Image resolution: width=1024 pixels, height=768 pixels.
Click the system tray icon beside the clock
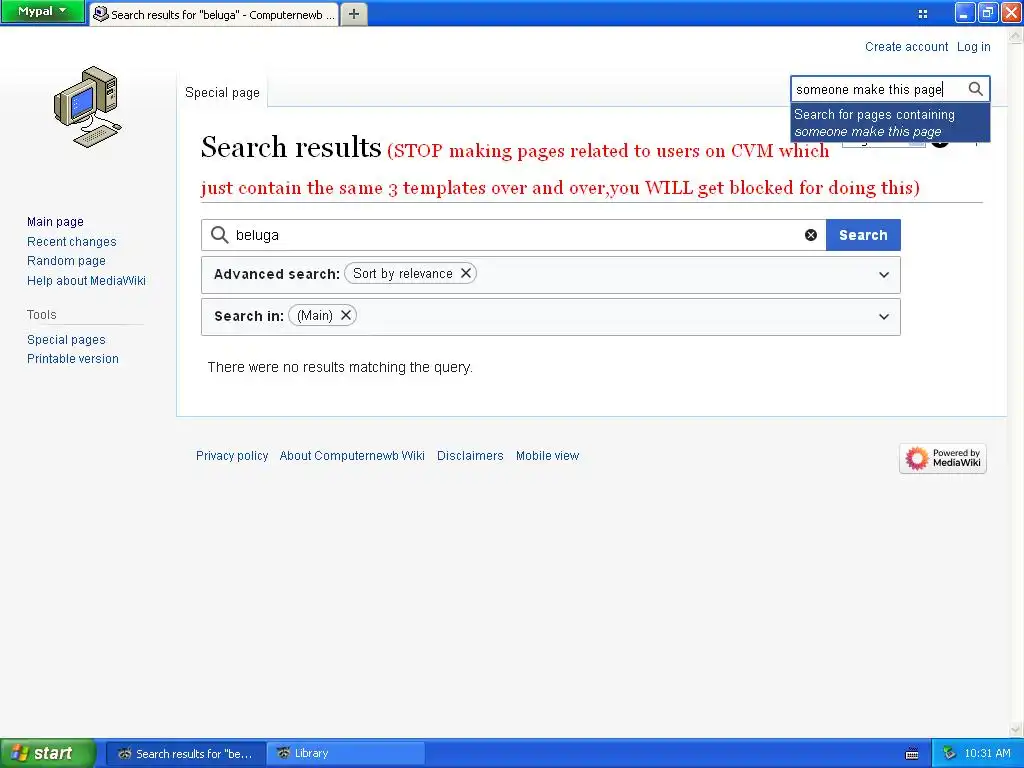click(950, 753)
